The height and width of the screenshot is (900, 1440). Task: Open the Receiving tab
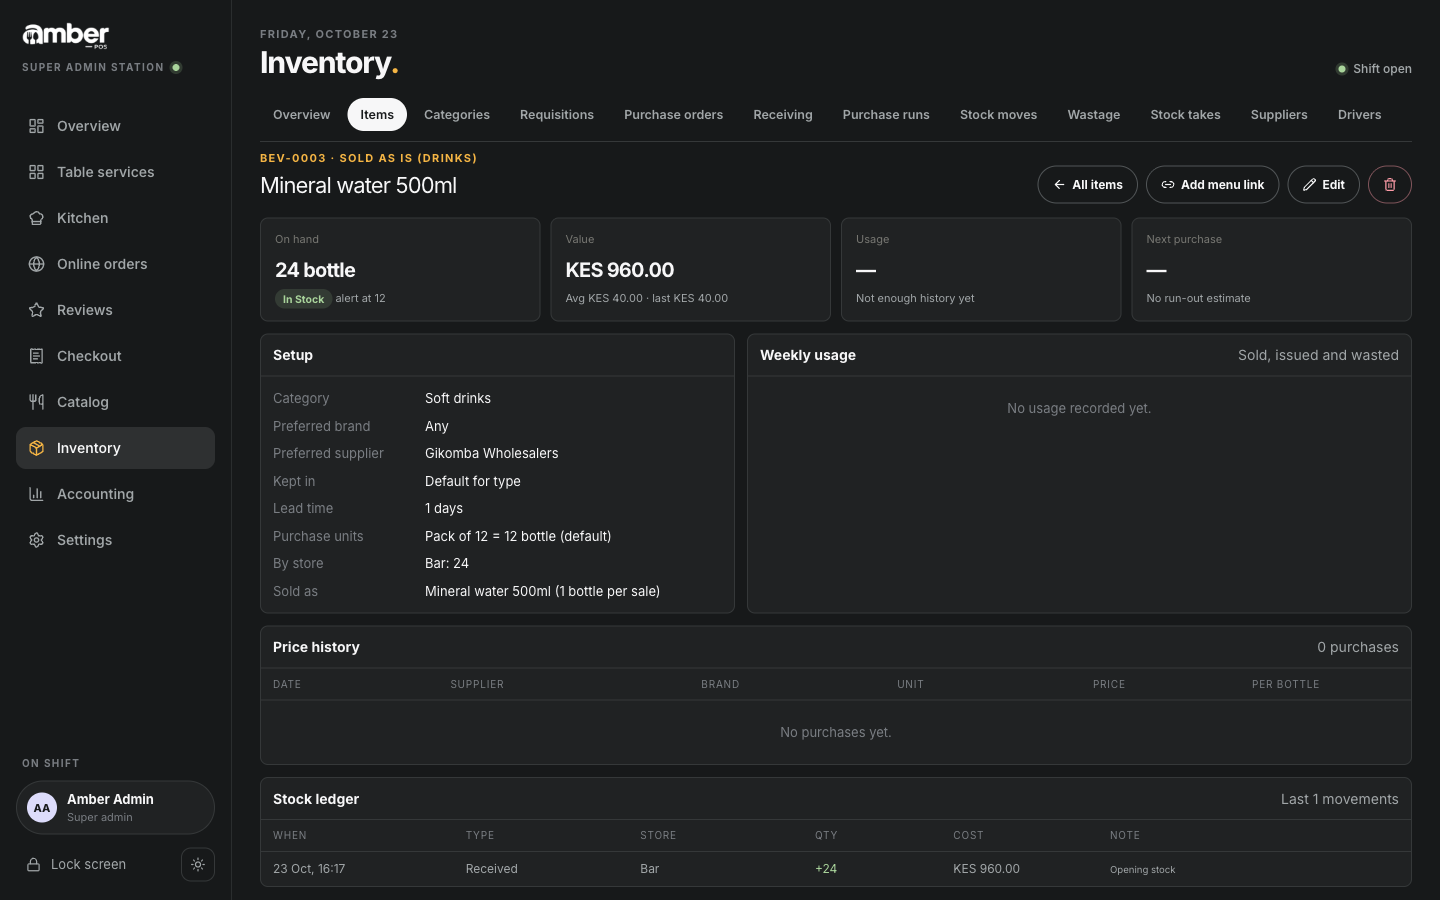click(x=783, y=115)
